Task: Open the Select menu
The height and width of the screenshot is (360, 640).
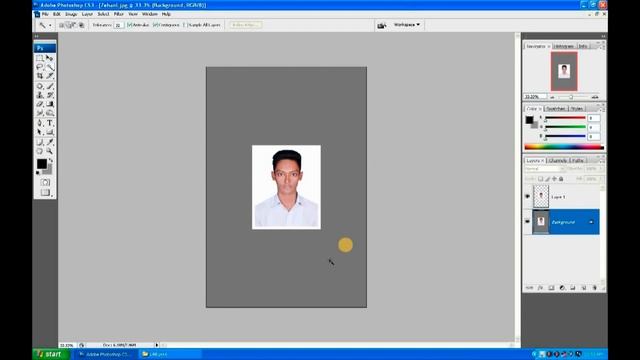Action: [x=103, y=14]
